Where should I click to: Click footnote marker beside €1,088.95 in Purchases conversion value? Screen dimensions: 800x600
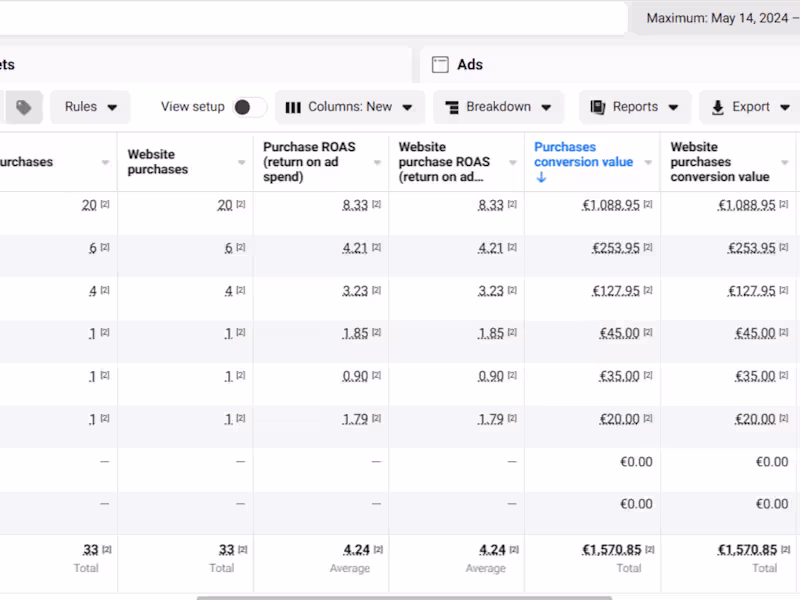(647, 205)
